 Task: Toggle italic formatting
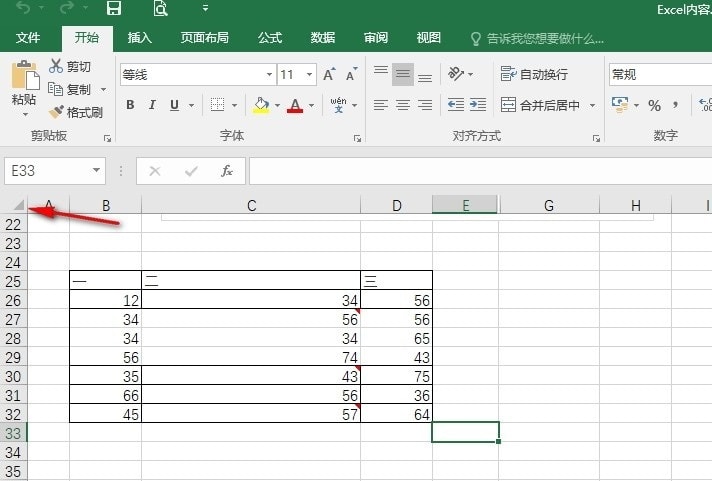point(152,105)
